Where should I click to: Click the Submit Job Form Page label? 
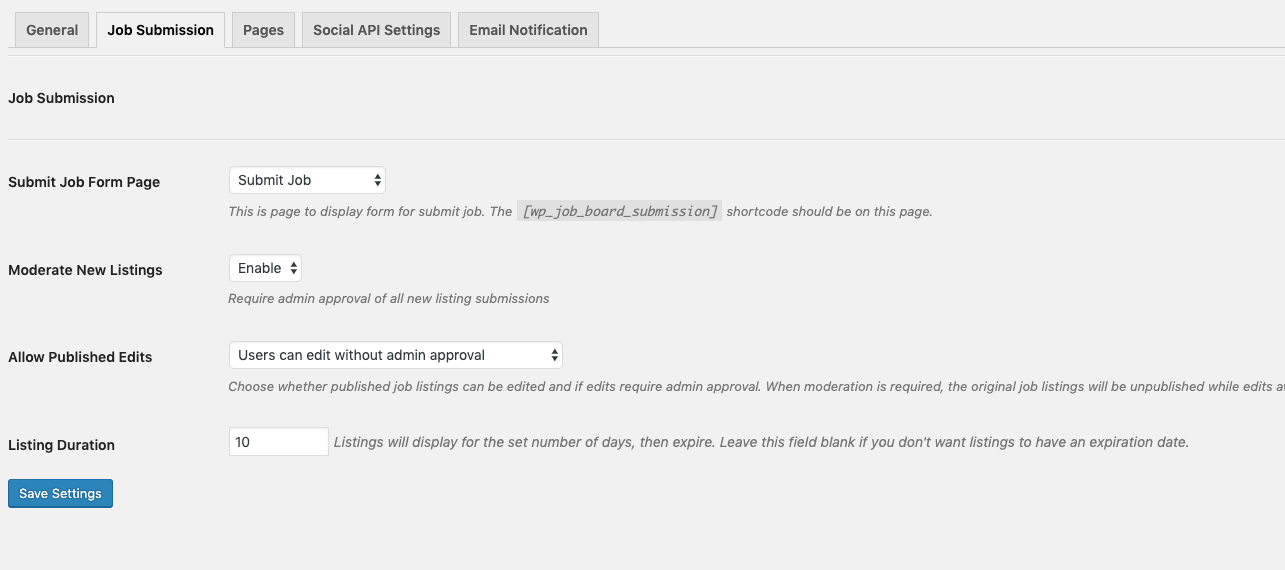(x=84, y=182)
